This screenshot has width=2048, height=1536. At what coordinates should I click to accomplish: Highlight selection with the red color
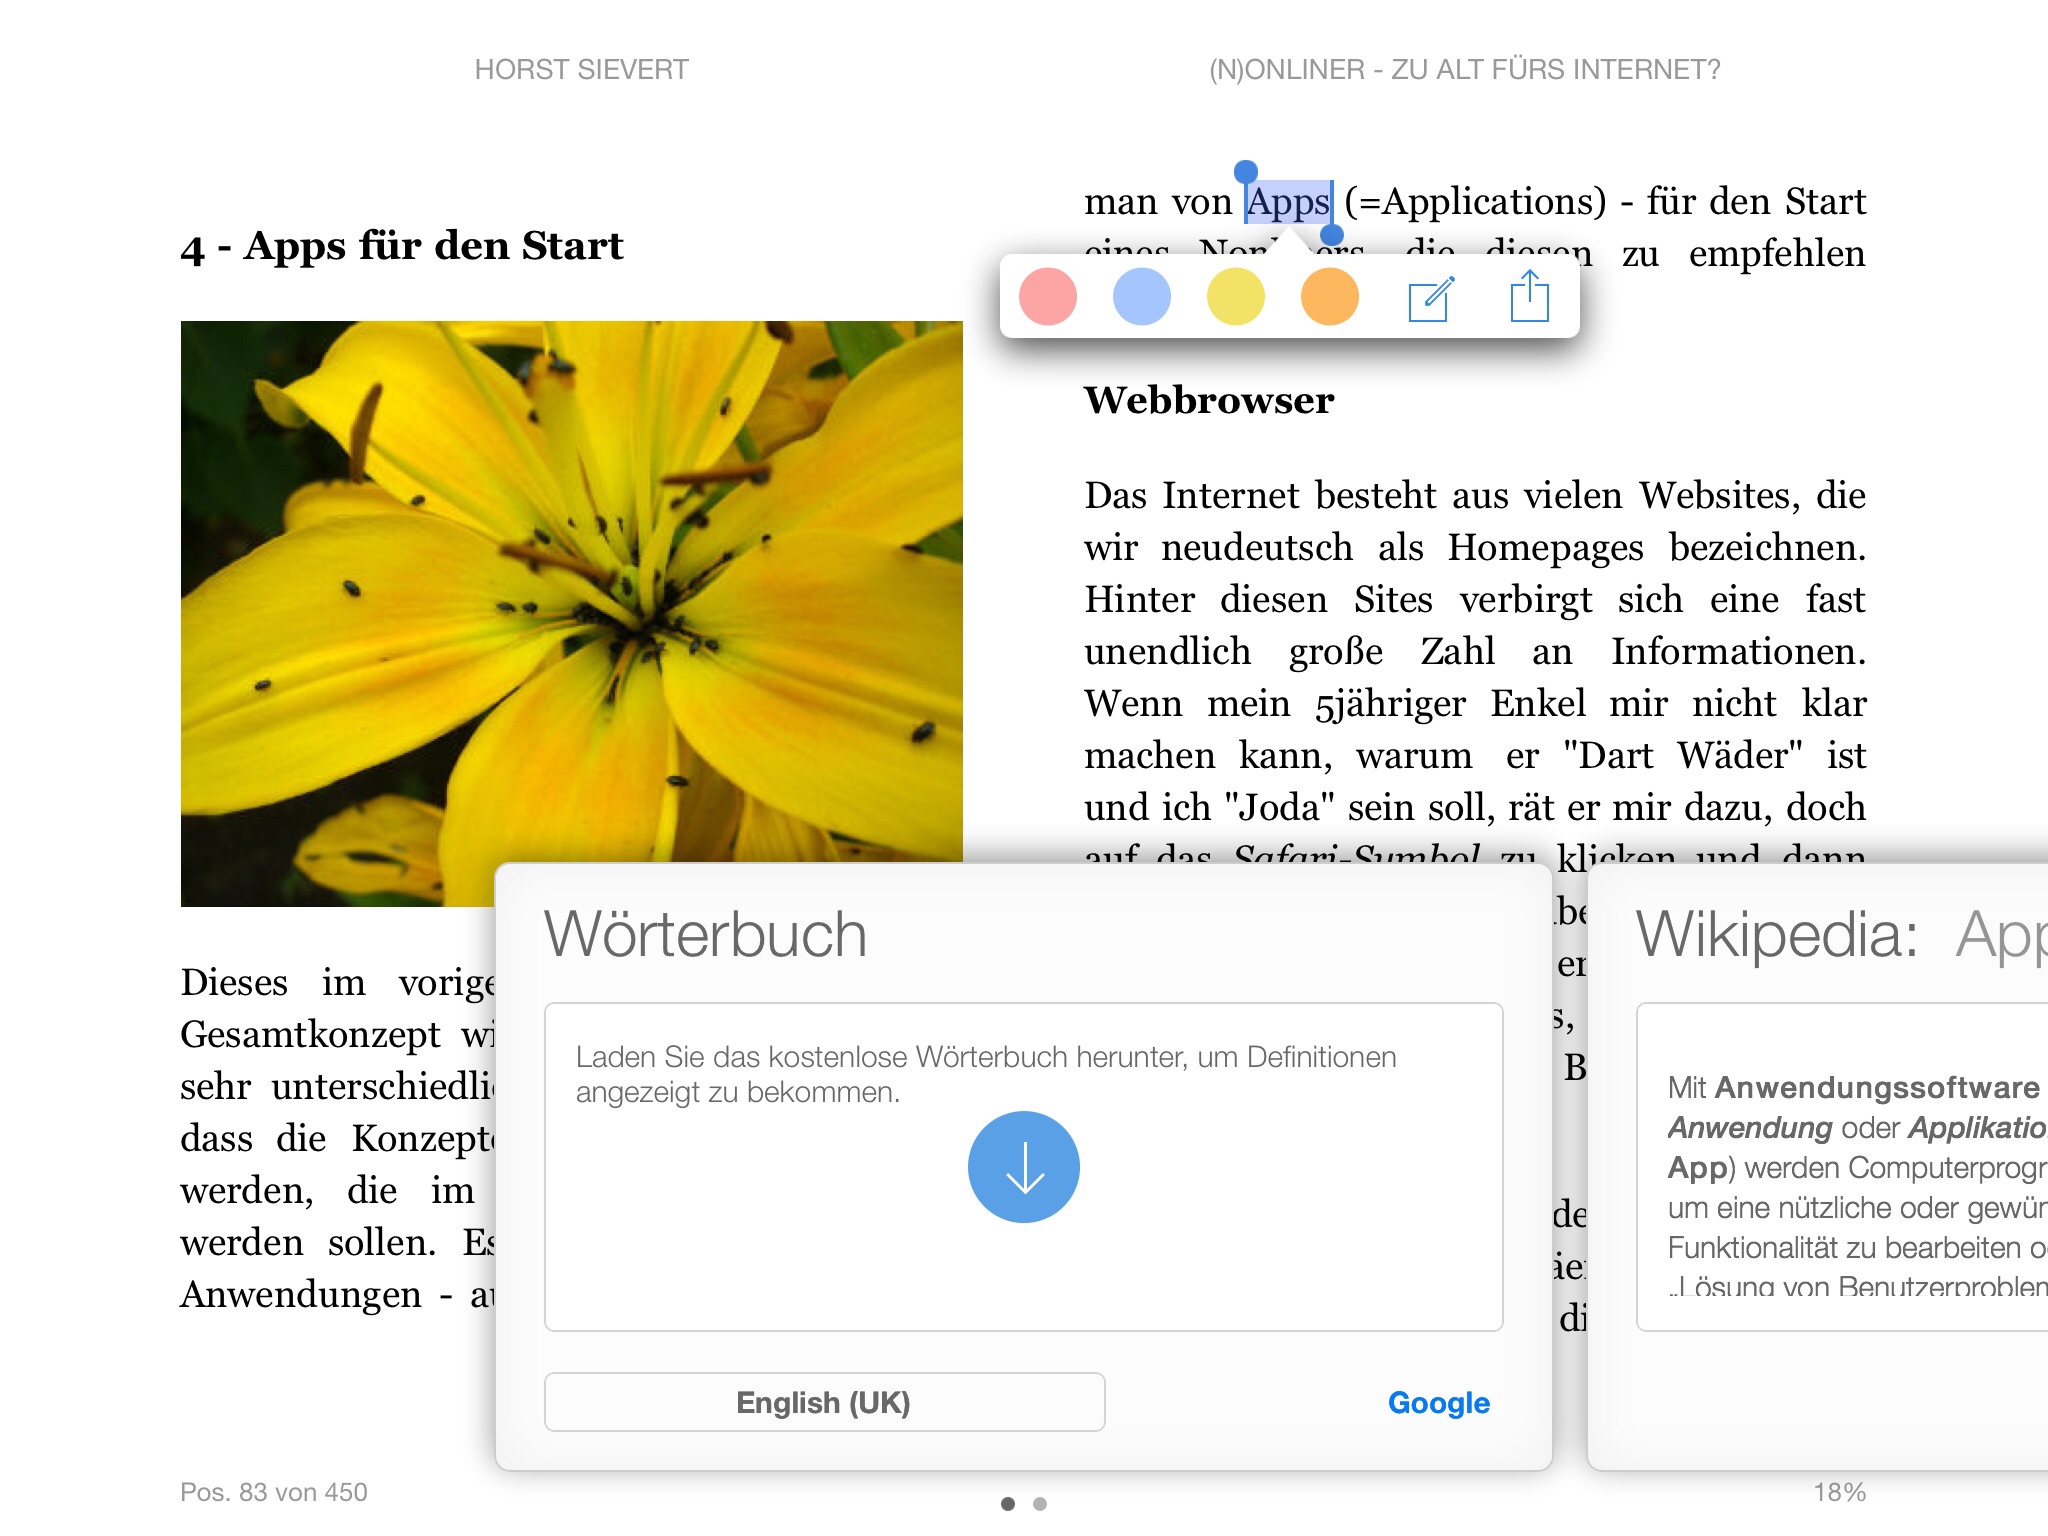pyautogui.click(x=1047, y=297)
